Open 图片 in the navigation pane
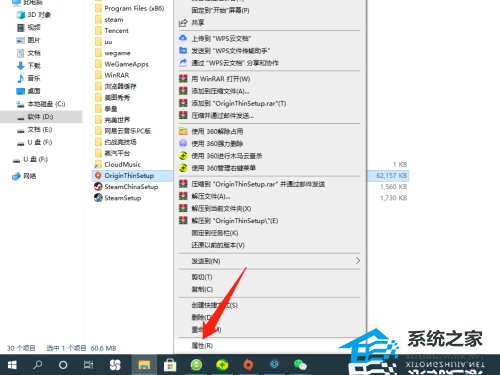 (x=29, y=40)
